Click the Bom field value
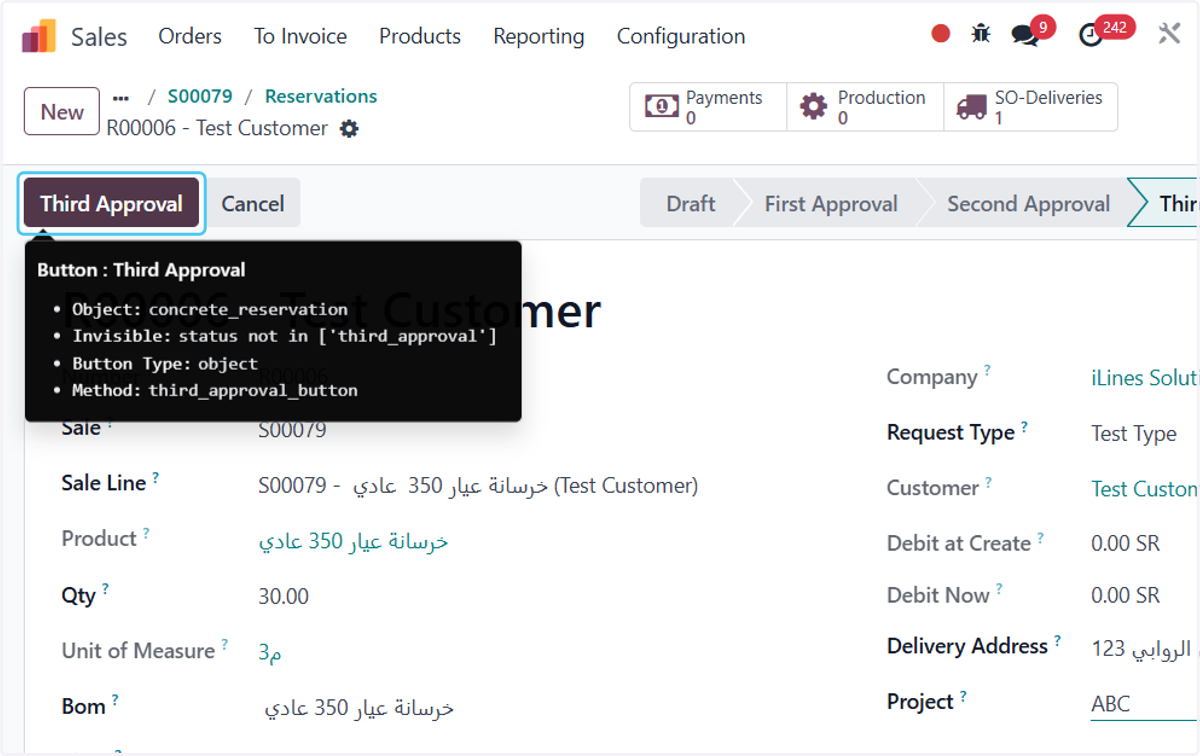This screenshot has width=1200, height=756. (358, 708)
